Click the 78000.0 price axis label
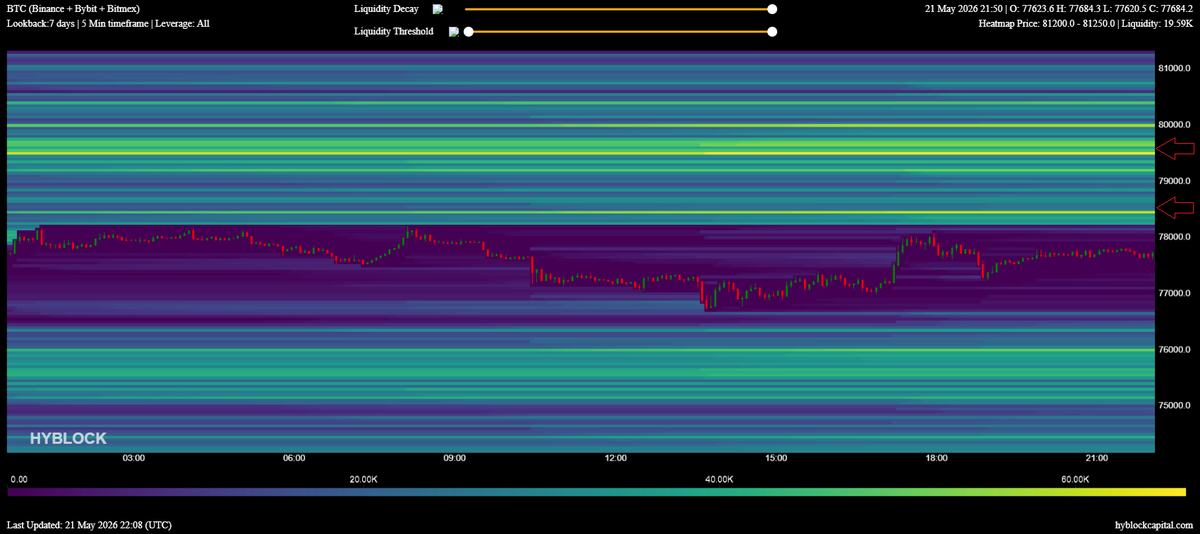Image resolution: width=1200 pixels, height=534 pixels. [1176, 237]
